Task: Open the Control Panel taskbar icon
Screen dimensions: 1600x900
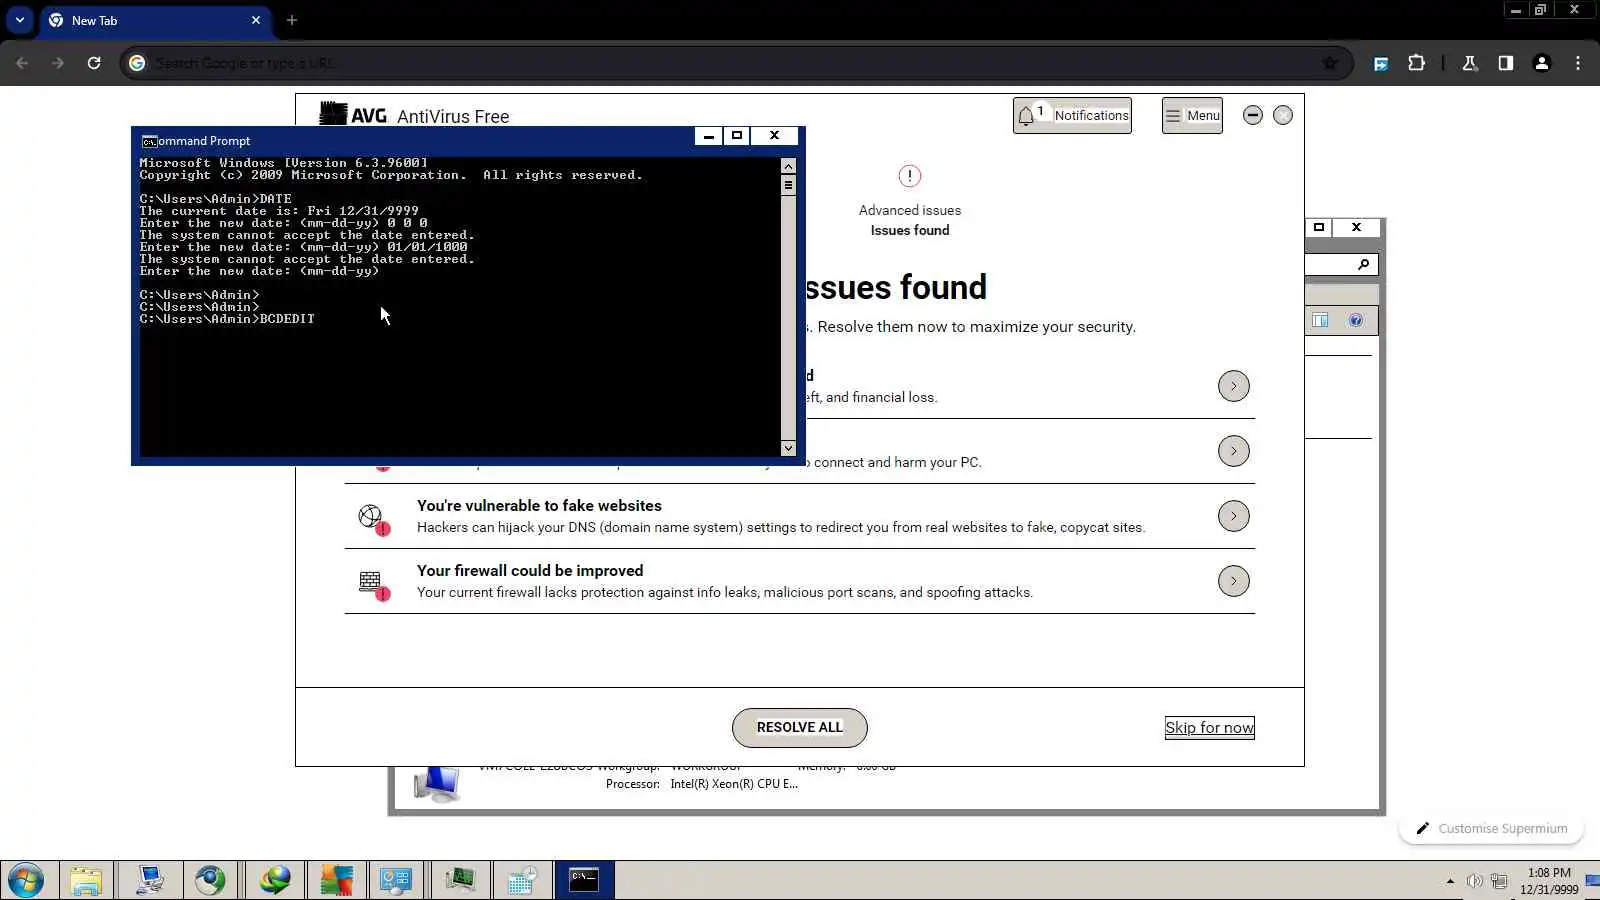Action: click(397, 880)
